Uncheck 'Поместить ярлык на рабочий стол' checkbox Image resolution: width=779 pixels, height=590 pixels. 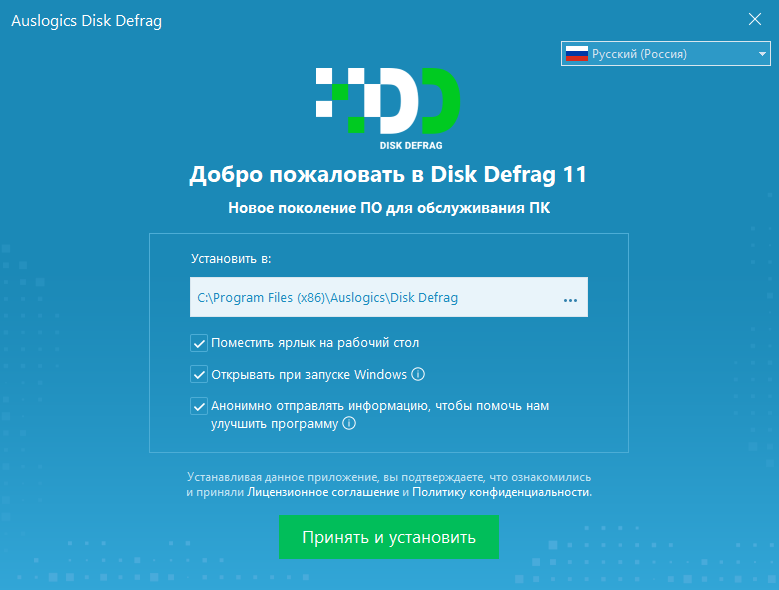click(199, 343)
